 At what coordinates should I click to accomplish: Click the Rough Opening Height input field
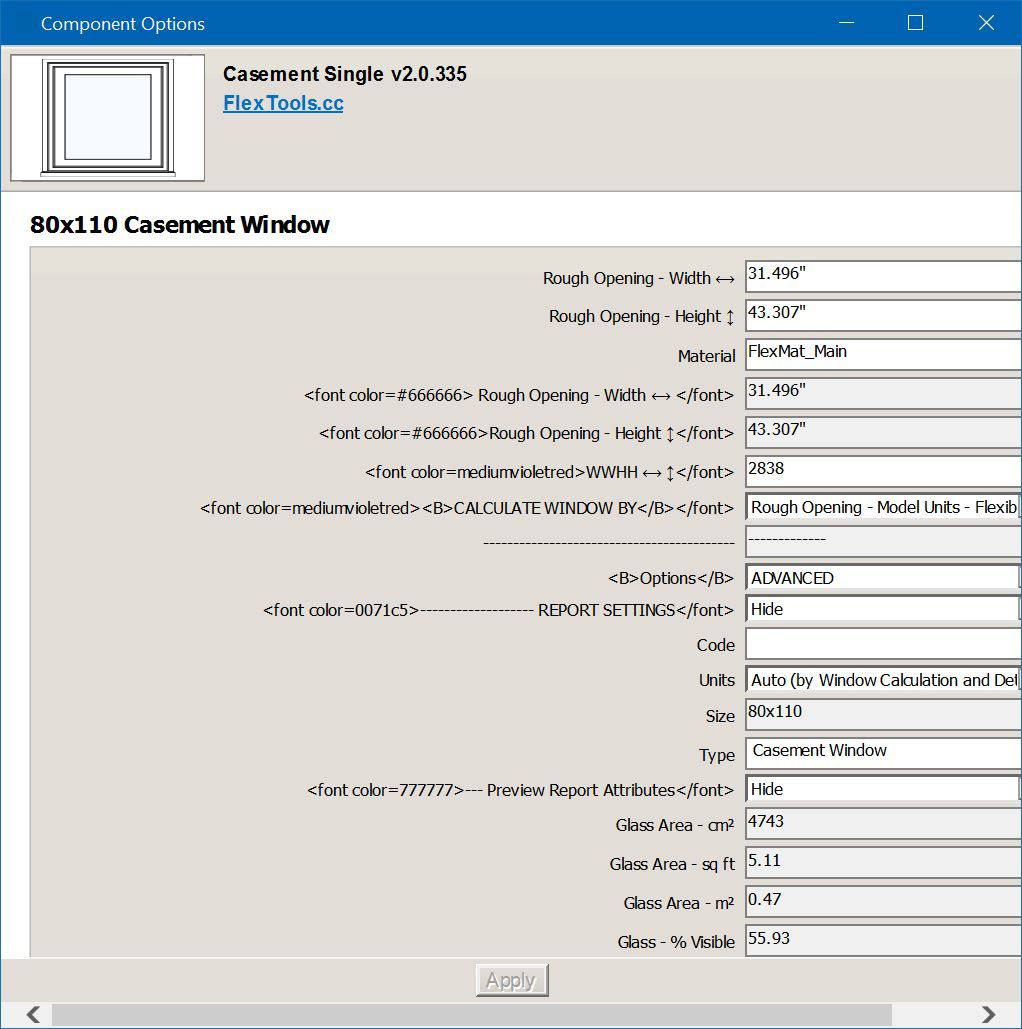coord(882,315)
